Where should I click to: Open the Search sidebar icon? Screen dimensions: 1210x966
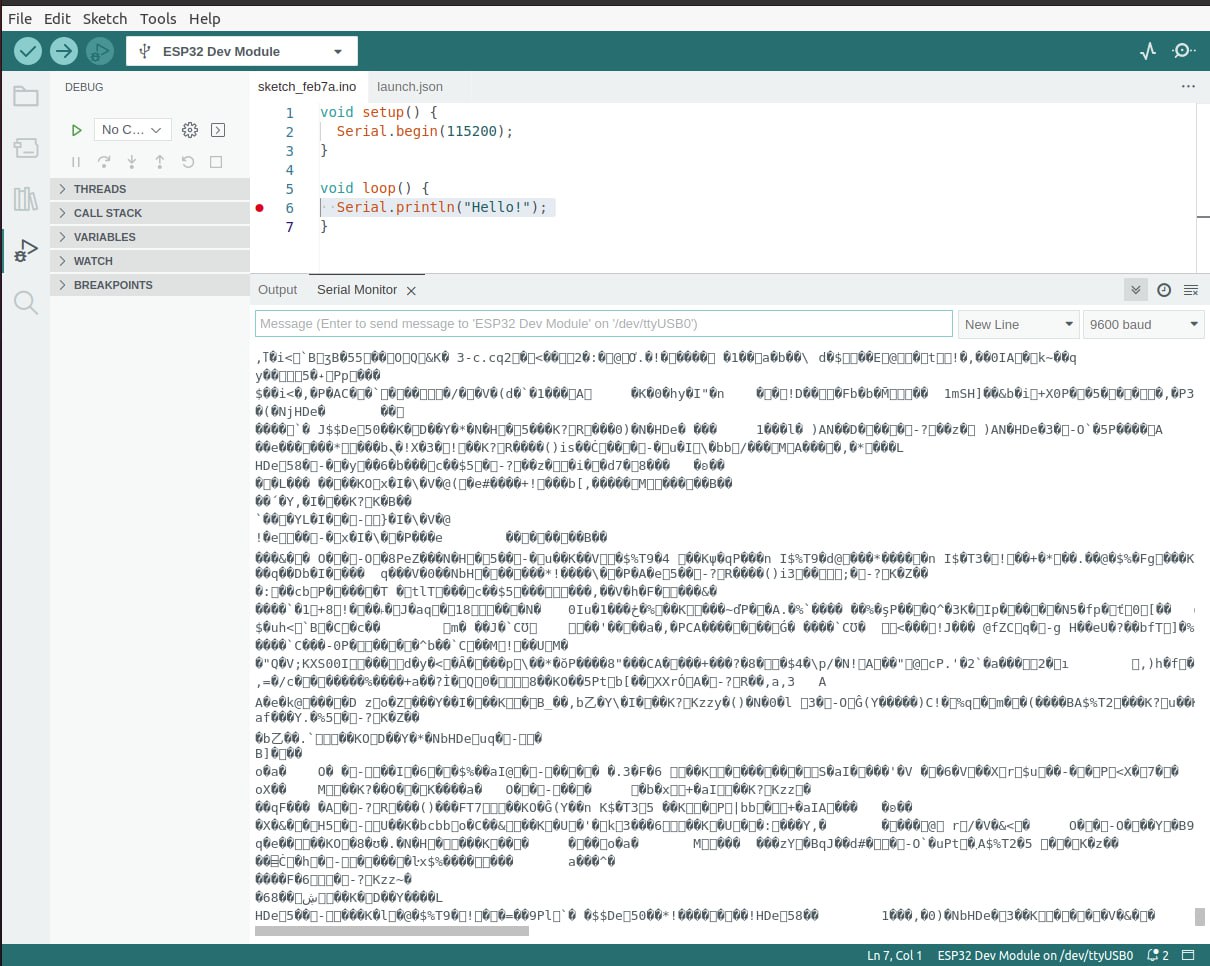(x=25, y=303)
